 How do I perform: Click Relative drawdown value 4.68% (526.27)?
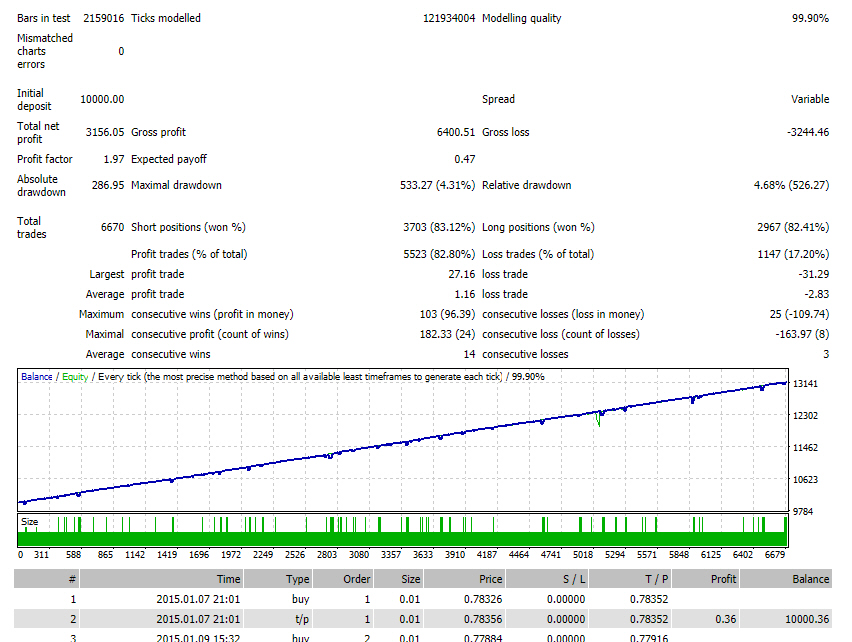click(791, 185)
